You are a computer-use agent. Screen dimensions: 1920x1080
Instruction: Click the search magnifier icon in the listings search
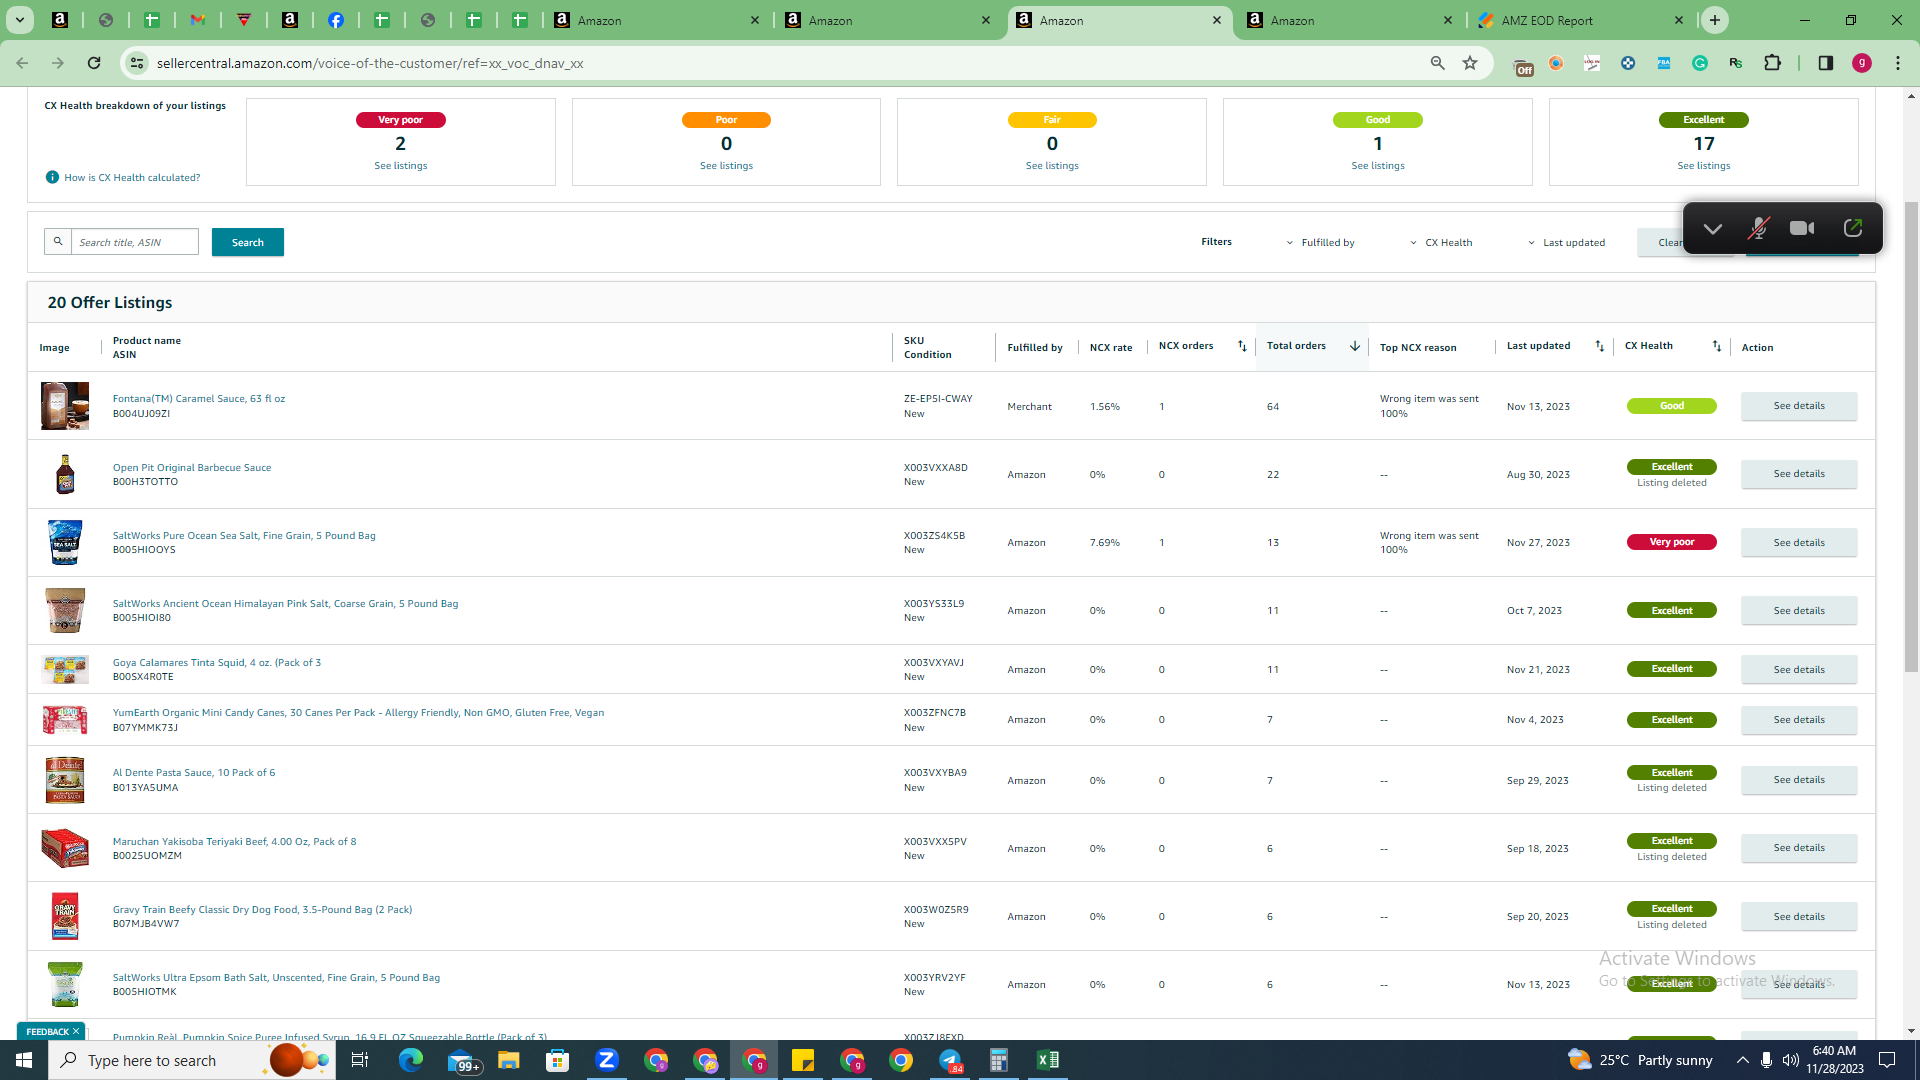pyautogui.click(x=58, y=242)
